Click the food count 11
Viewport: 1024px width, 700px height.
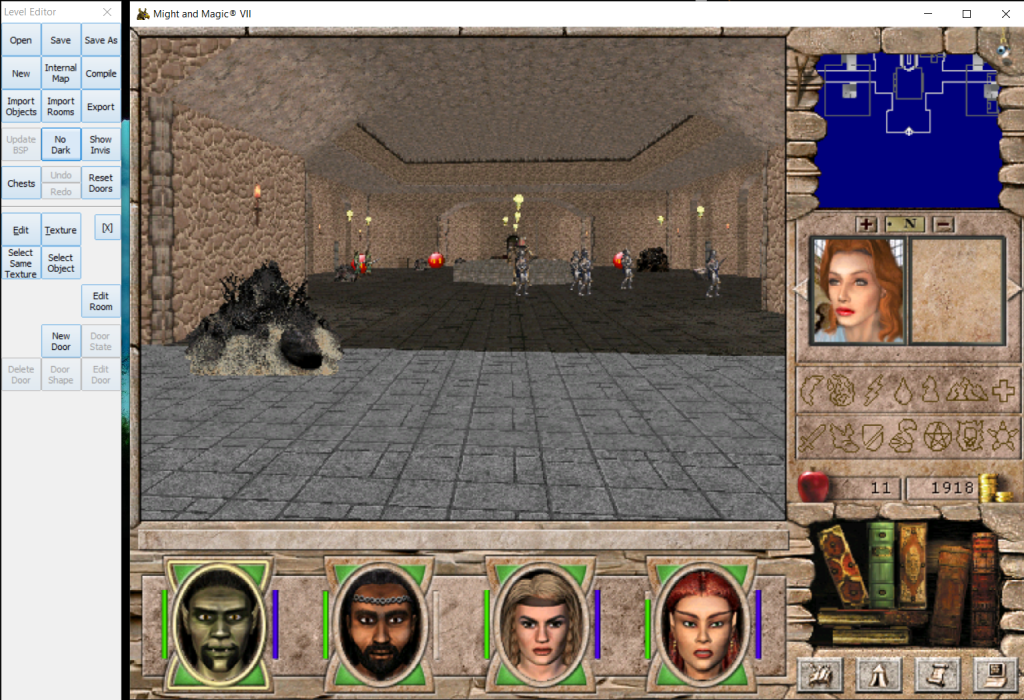880,488
